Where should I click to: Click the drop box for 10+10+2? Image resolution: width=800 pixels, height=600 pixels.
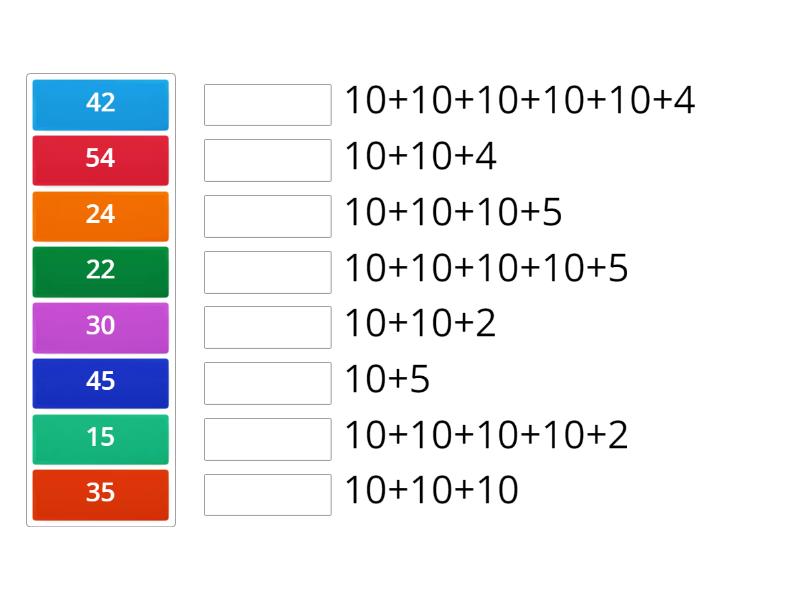[267, 327]
